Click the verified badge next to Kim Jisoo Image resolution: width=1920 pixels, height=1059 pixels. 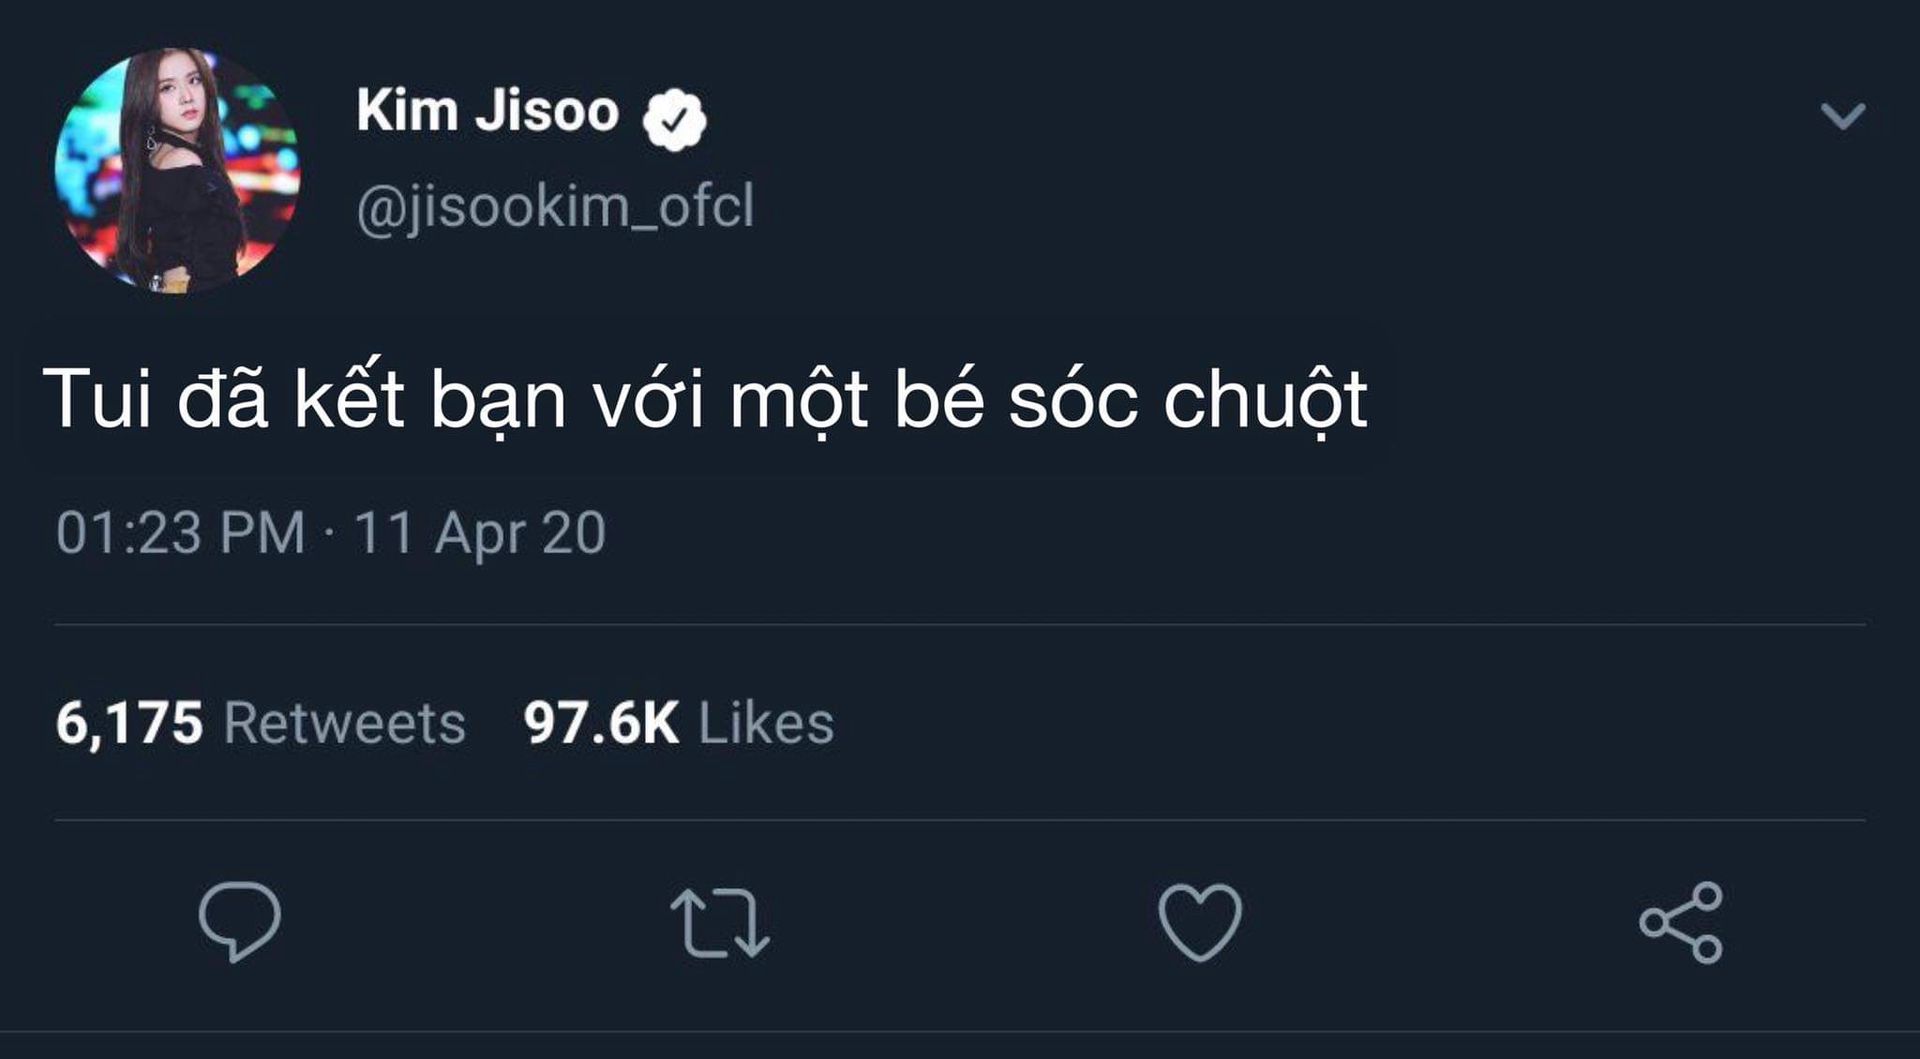point(675,119)
